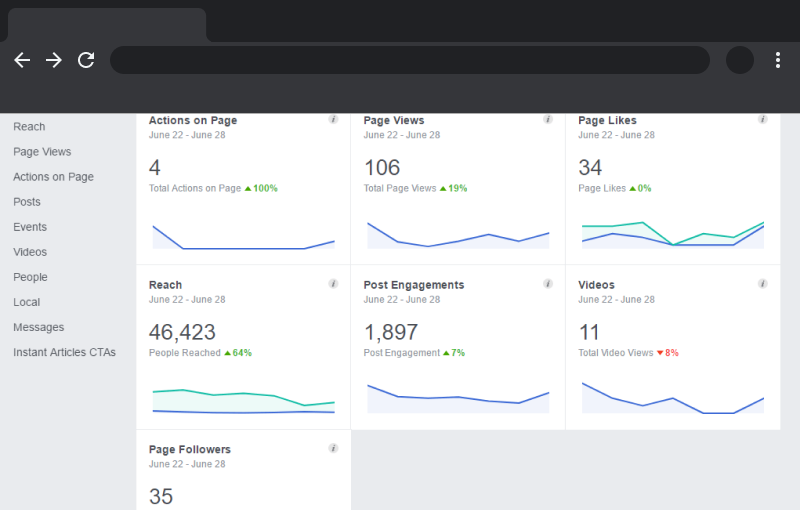Select the browser tab at top
Viewport: 800px width, 510px height.
(x=107, y=24)
